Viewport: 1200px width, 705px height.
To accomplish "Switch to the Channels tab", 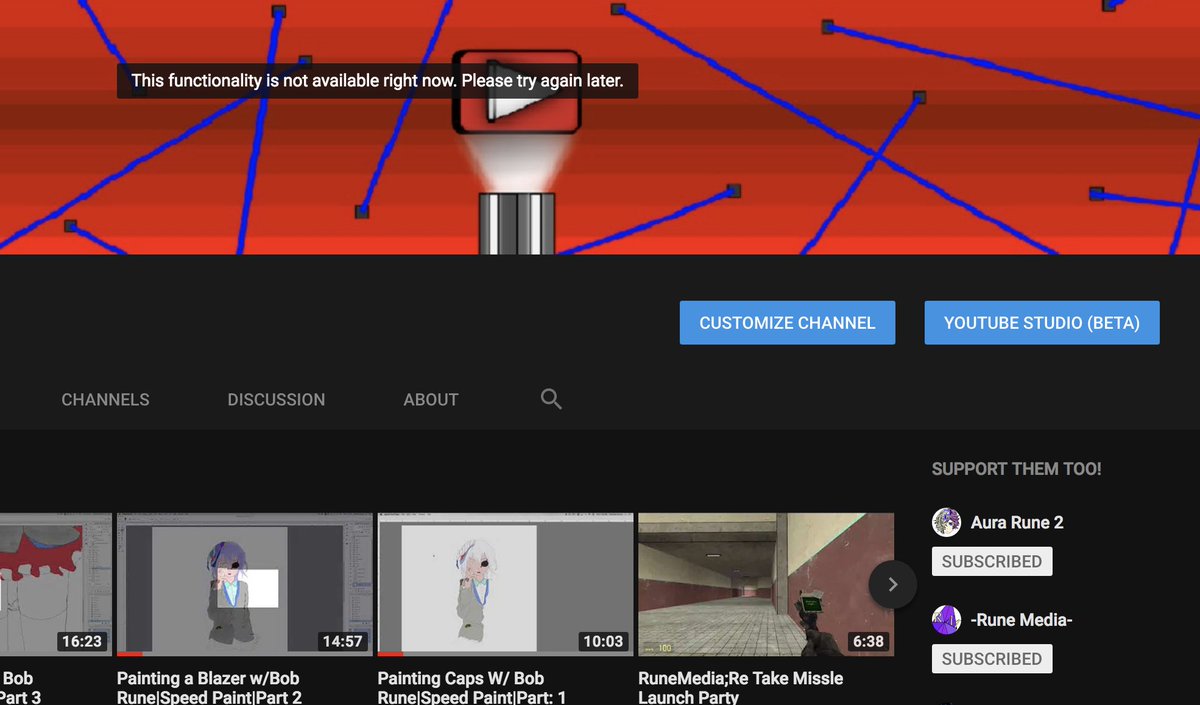I will [105, 399].
